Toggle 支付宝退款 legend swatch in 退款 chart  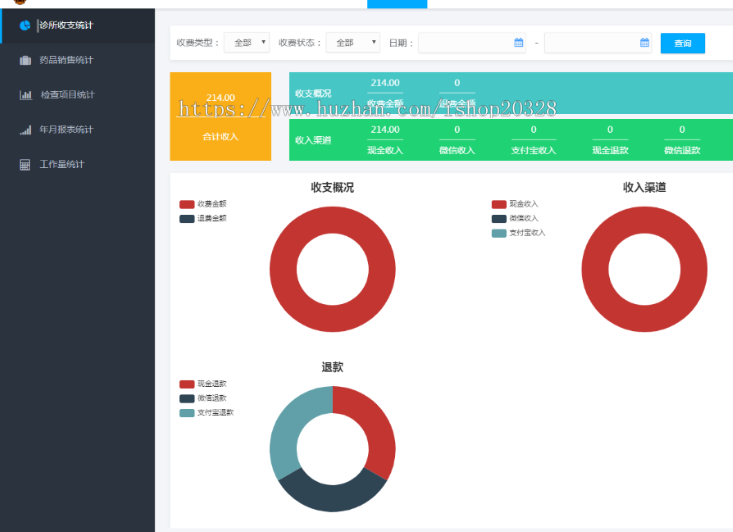click(187, 413)
